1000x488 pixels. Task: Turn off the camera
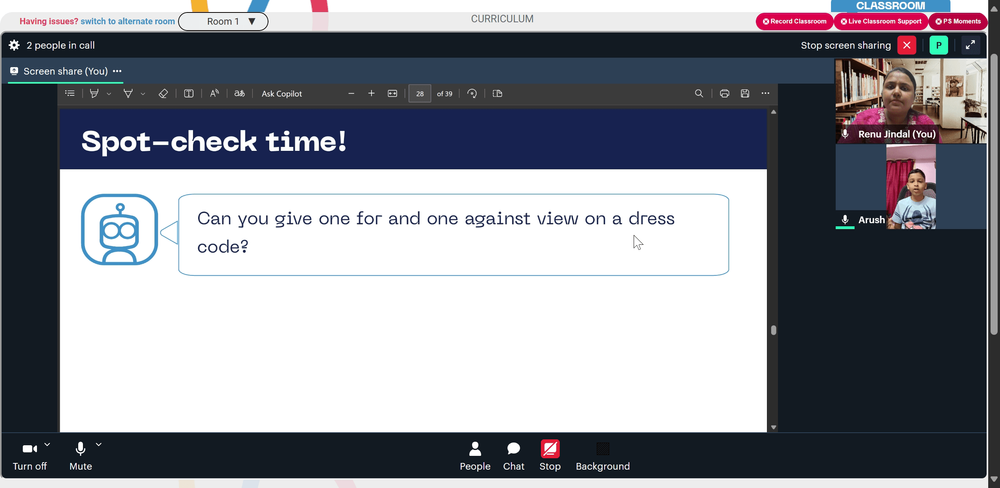coord(29,456)
